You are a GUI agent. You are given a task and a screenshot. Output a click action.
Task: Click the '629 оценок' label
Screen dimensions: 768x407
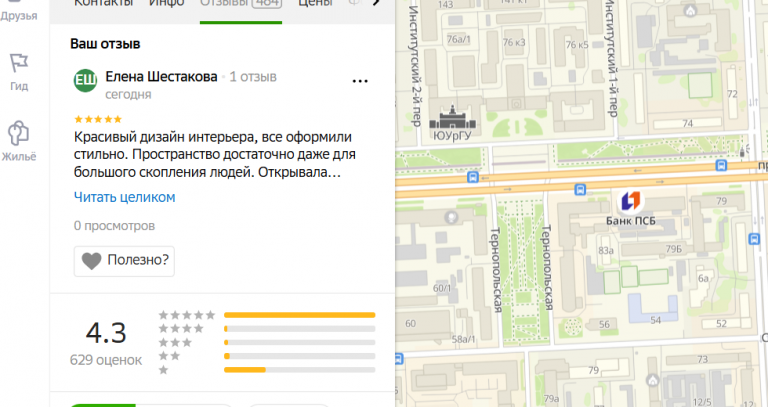point(106,360)
